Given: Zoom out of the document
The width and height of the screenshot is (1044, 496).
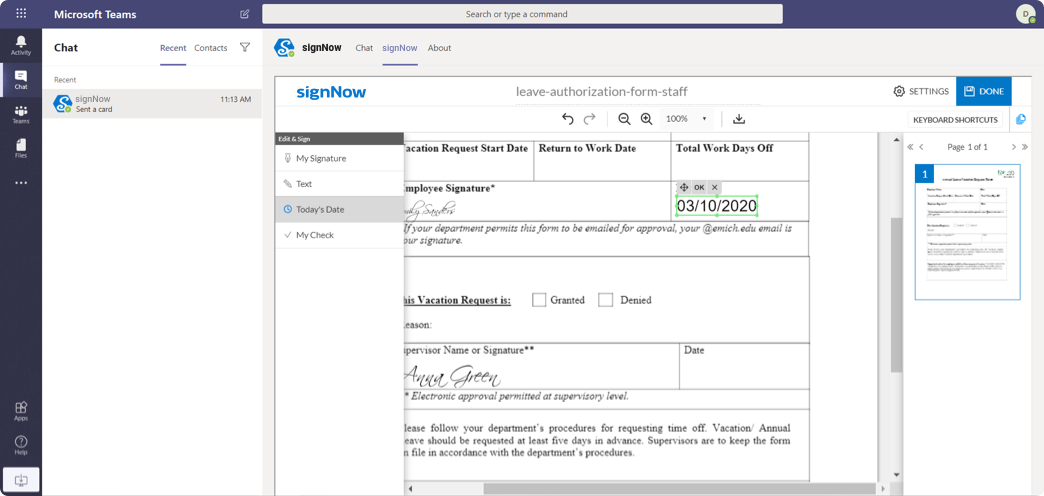Looking at the screenshot, I should (624, 119).
